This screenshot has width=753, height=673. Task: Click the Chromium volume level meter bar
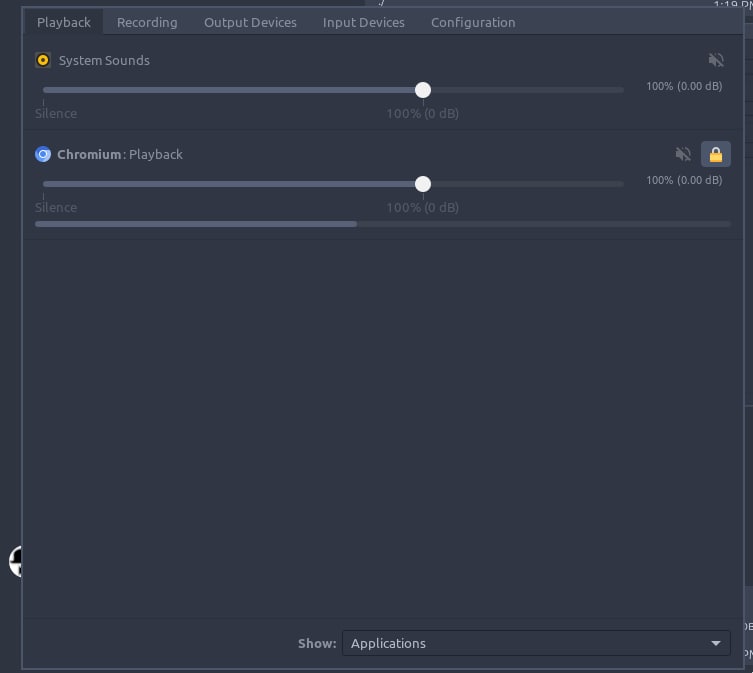pos(383,224)
